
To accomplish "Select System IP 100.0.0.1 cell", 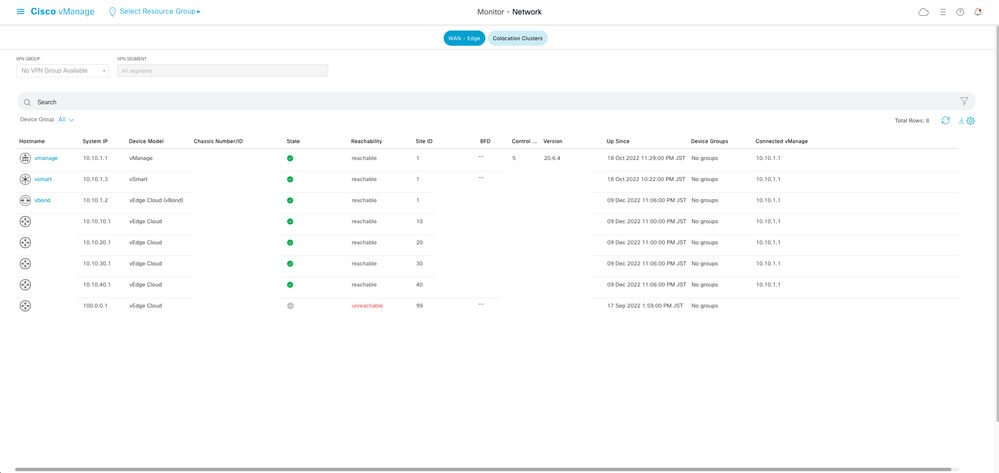I will (96, 306).
